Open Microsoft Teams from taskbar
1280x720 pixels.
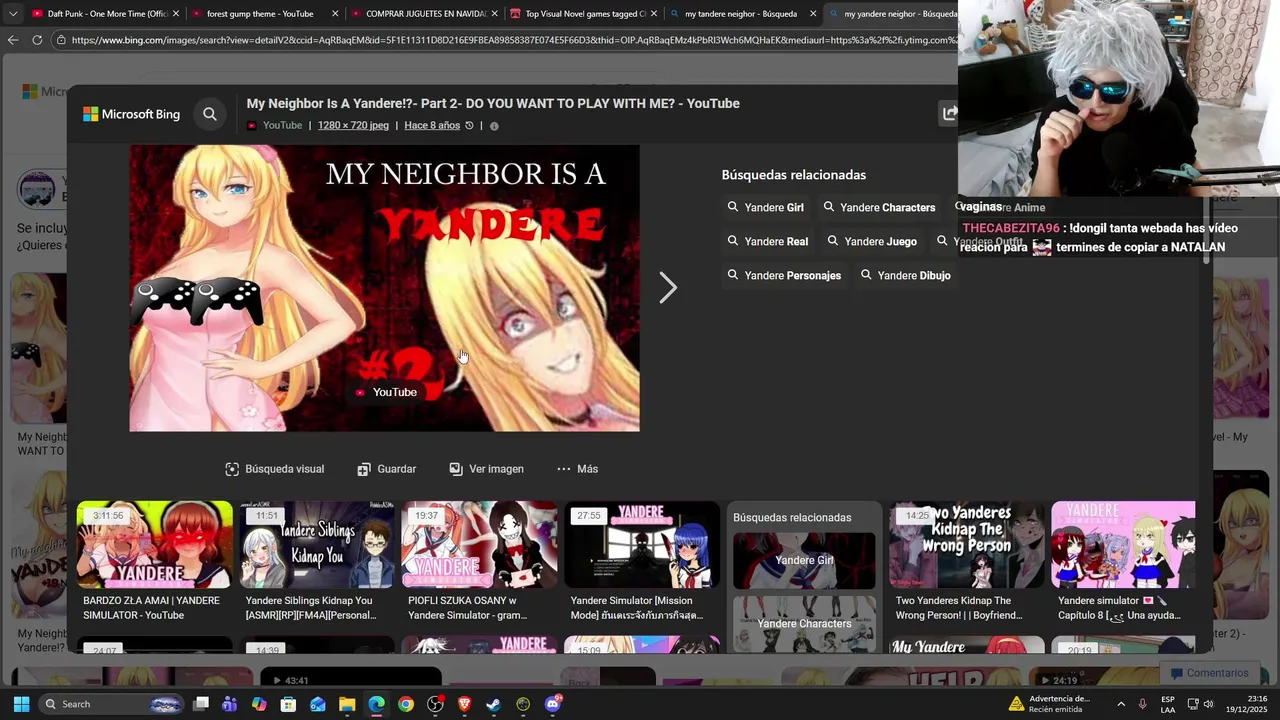click(x=230, y=704)
